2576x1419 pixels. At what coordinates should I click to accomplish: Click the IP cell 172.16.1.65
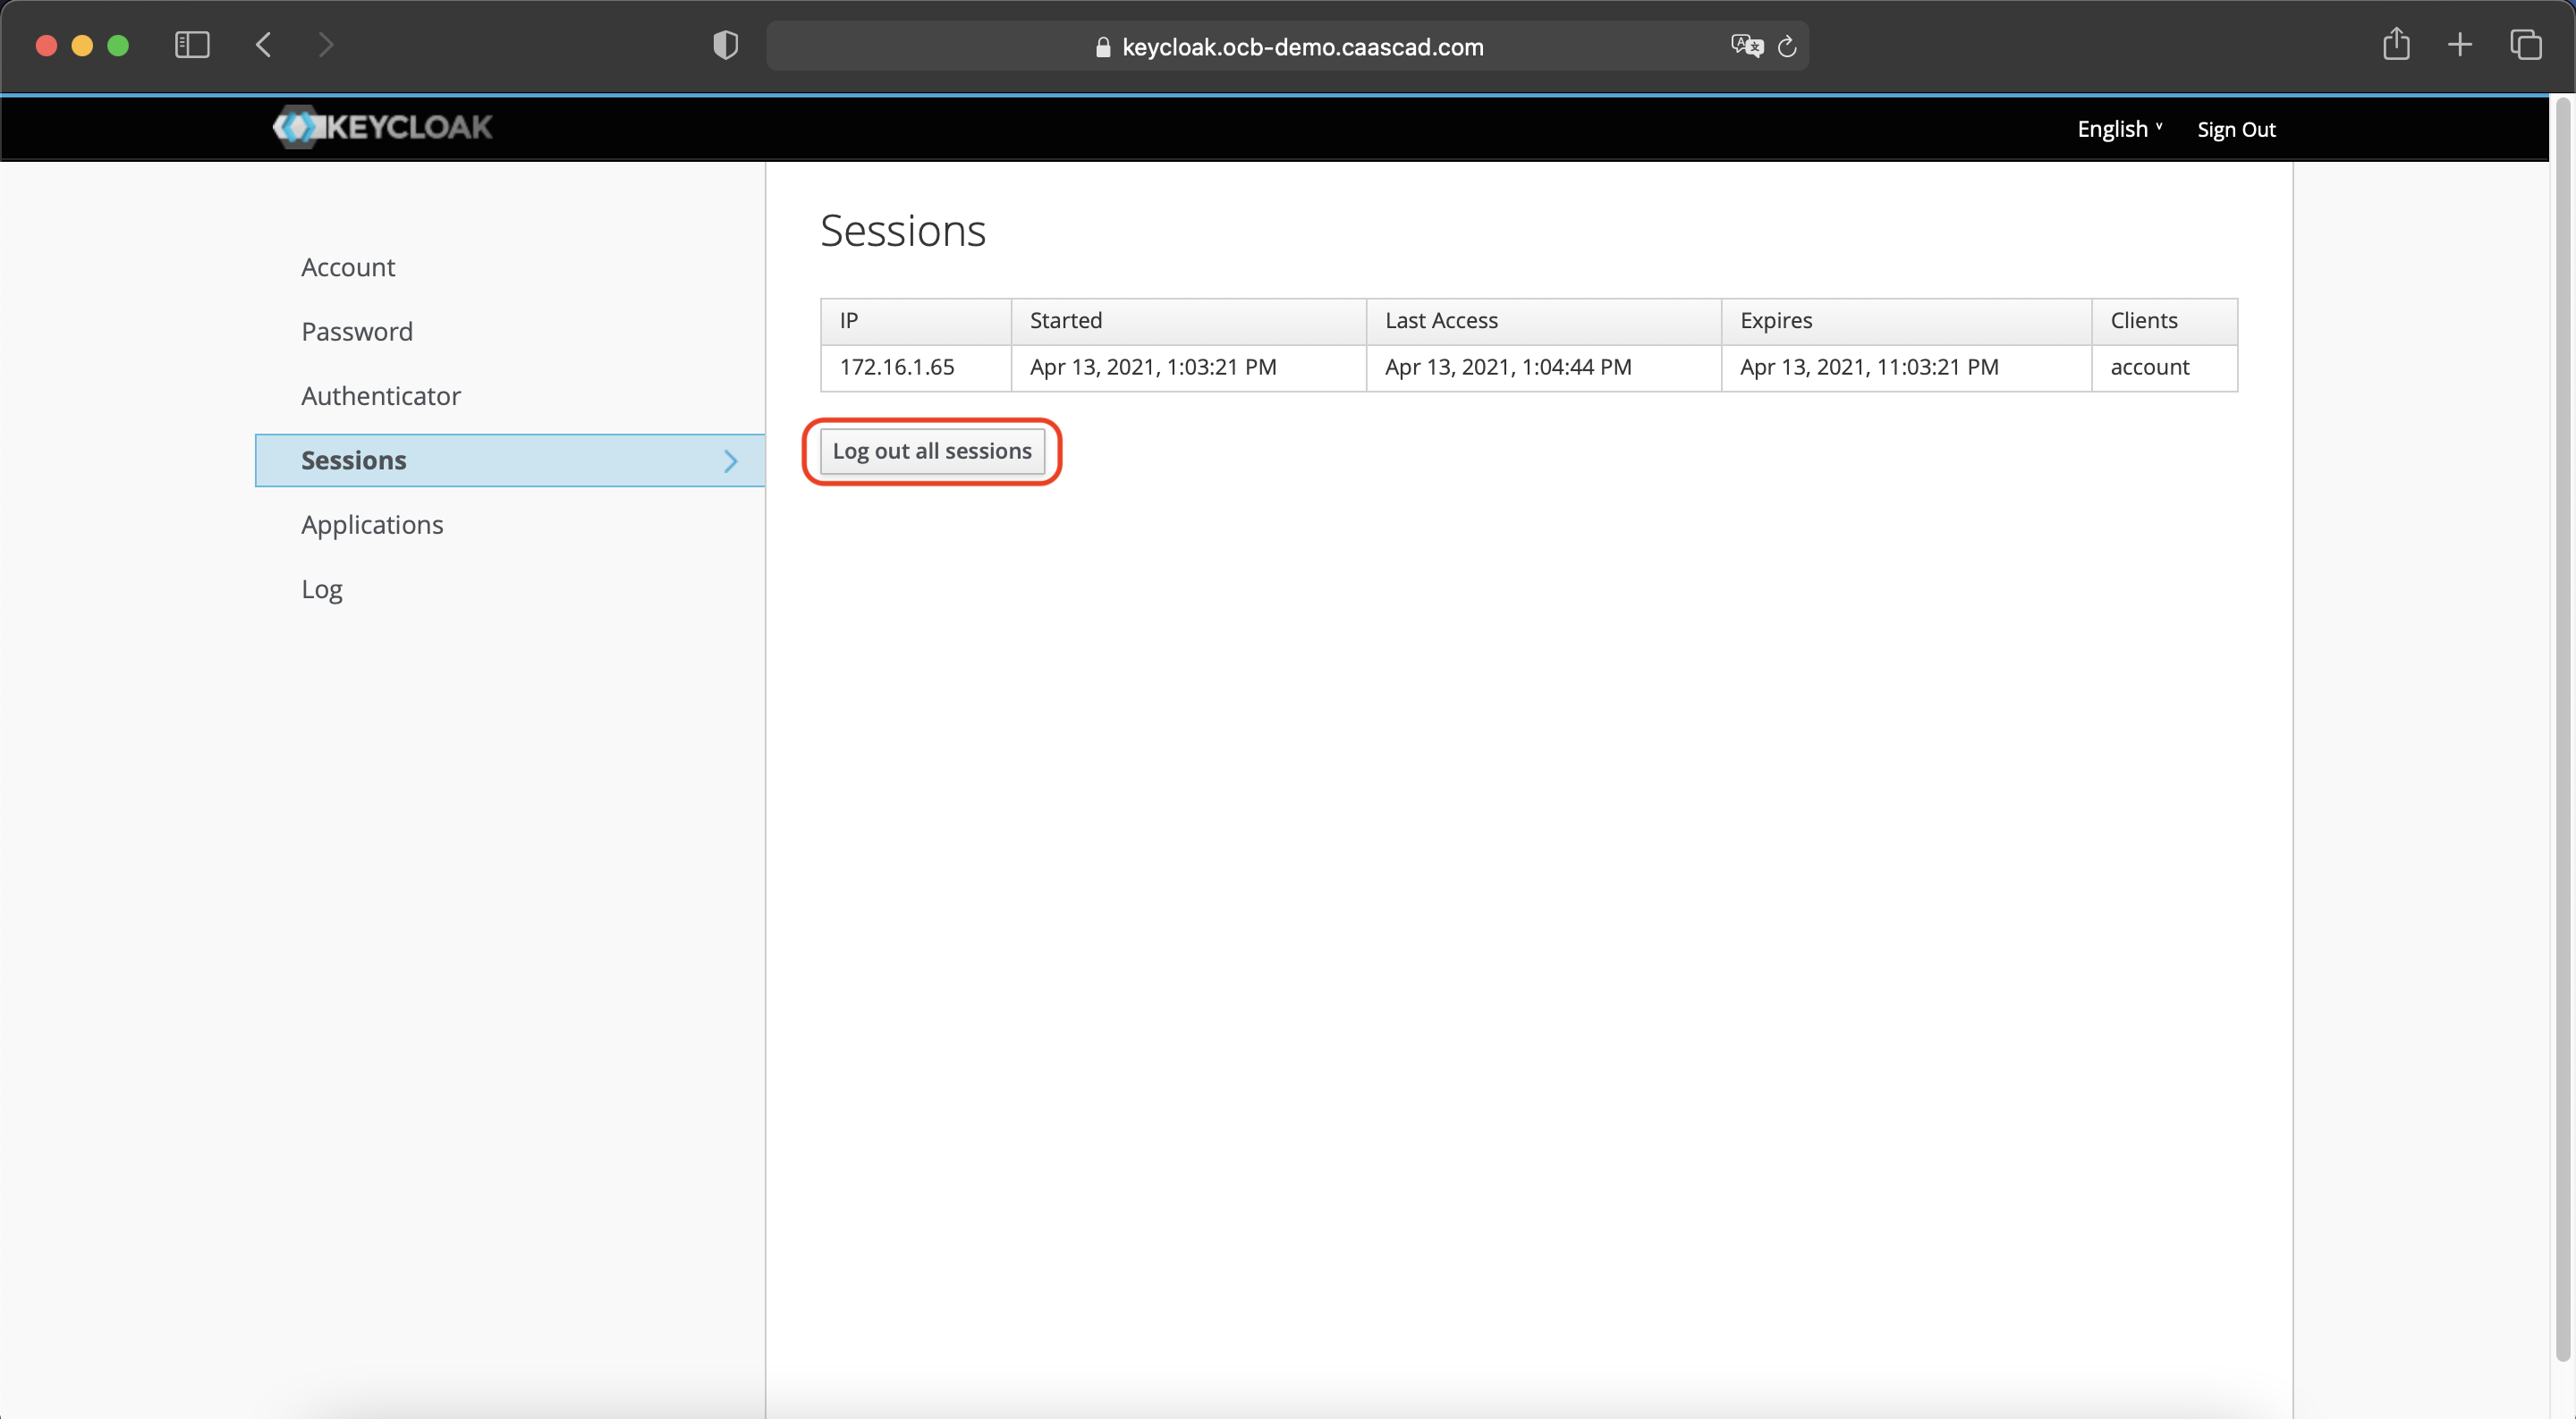[916, 368]
